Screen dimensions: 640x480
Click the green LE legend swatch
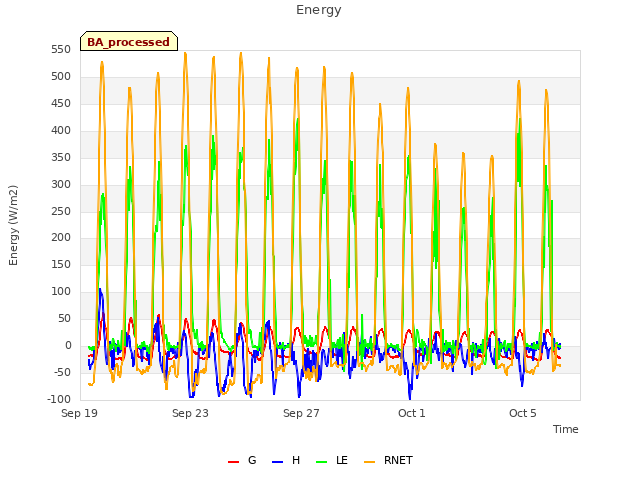(x=322, y=462)
